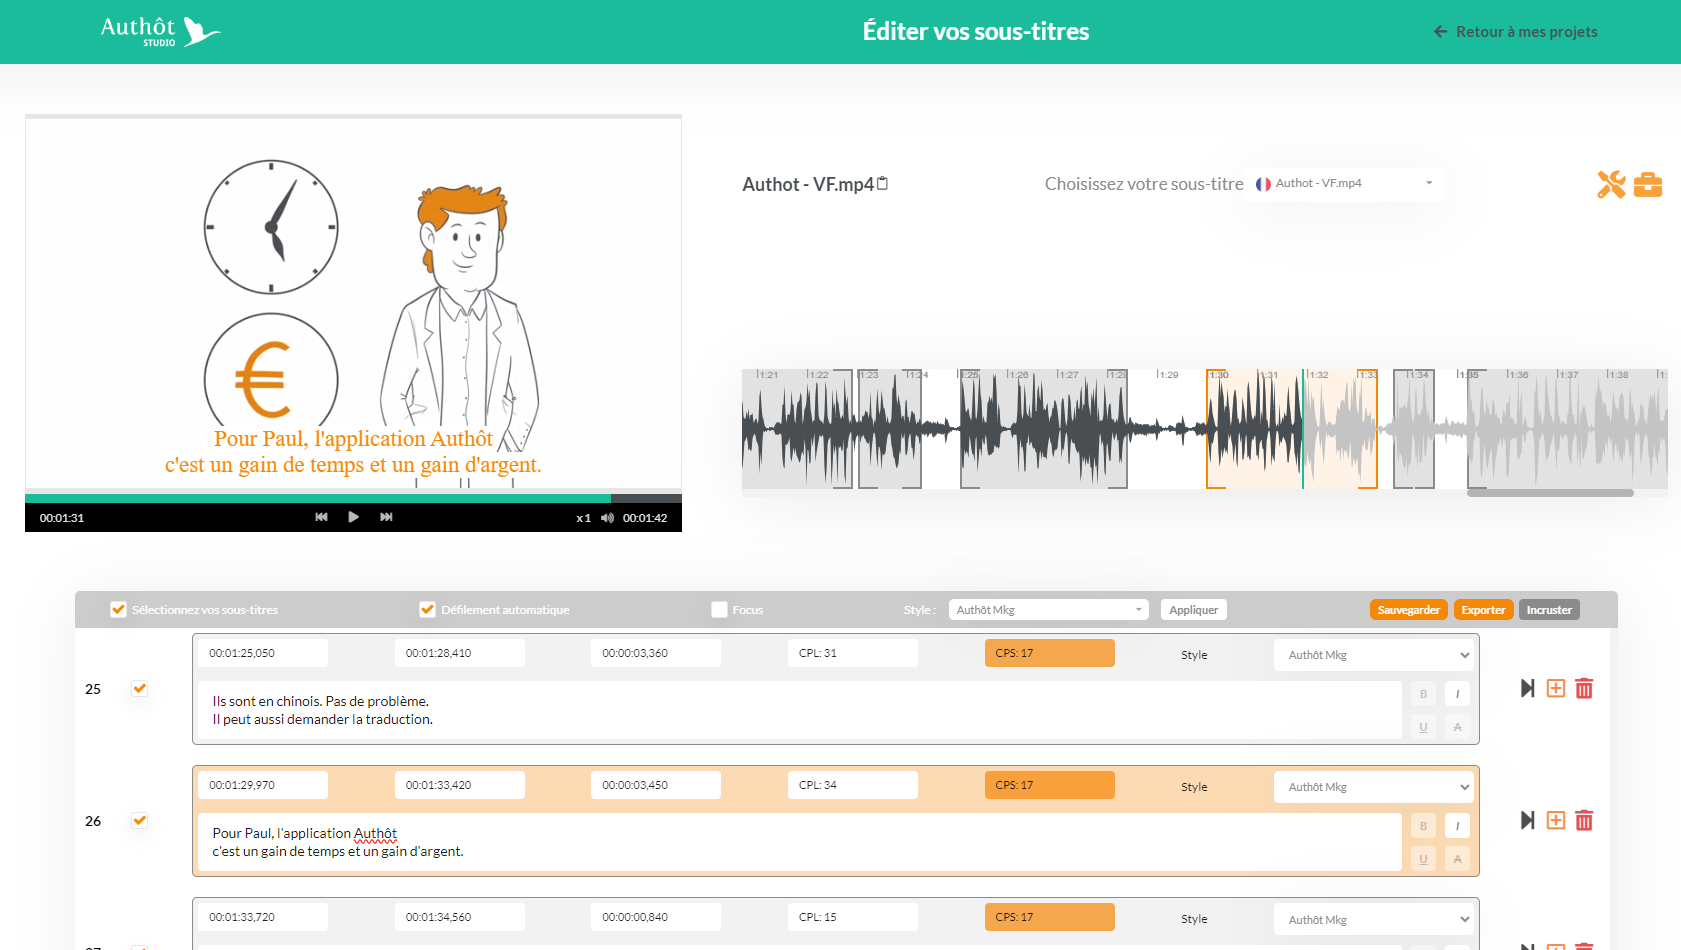Click the Sauvegarder button

1408,610
